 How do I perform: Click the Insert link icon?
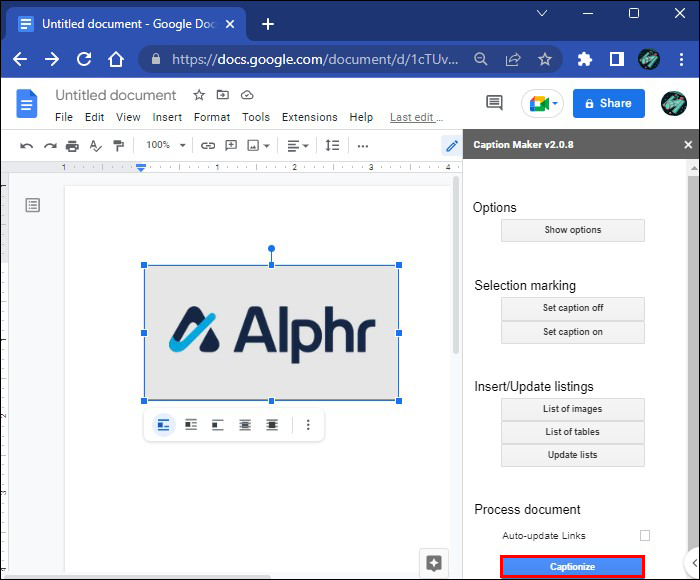[208, 146]
